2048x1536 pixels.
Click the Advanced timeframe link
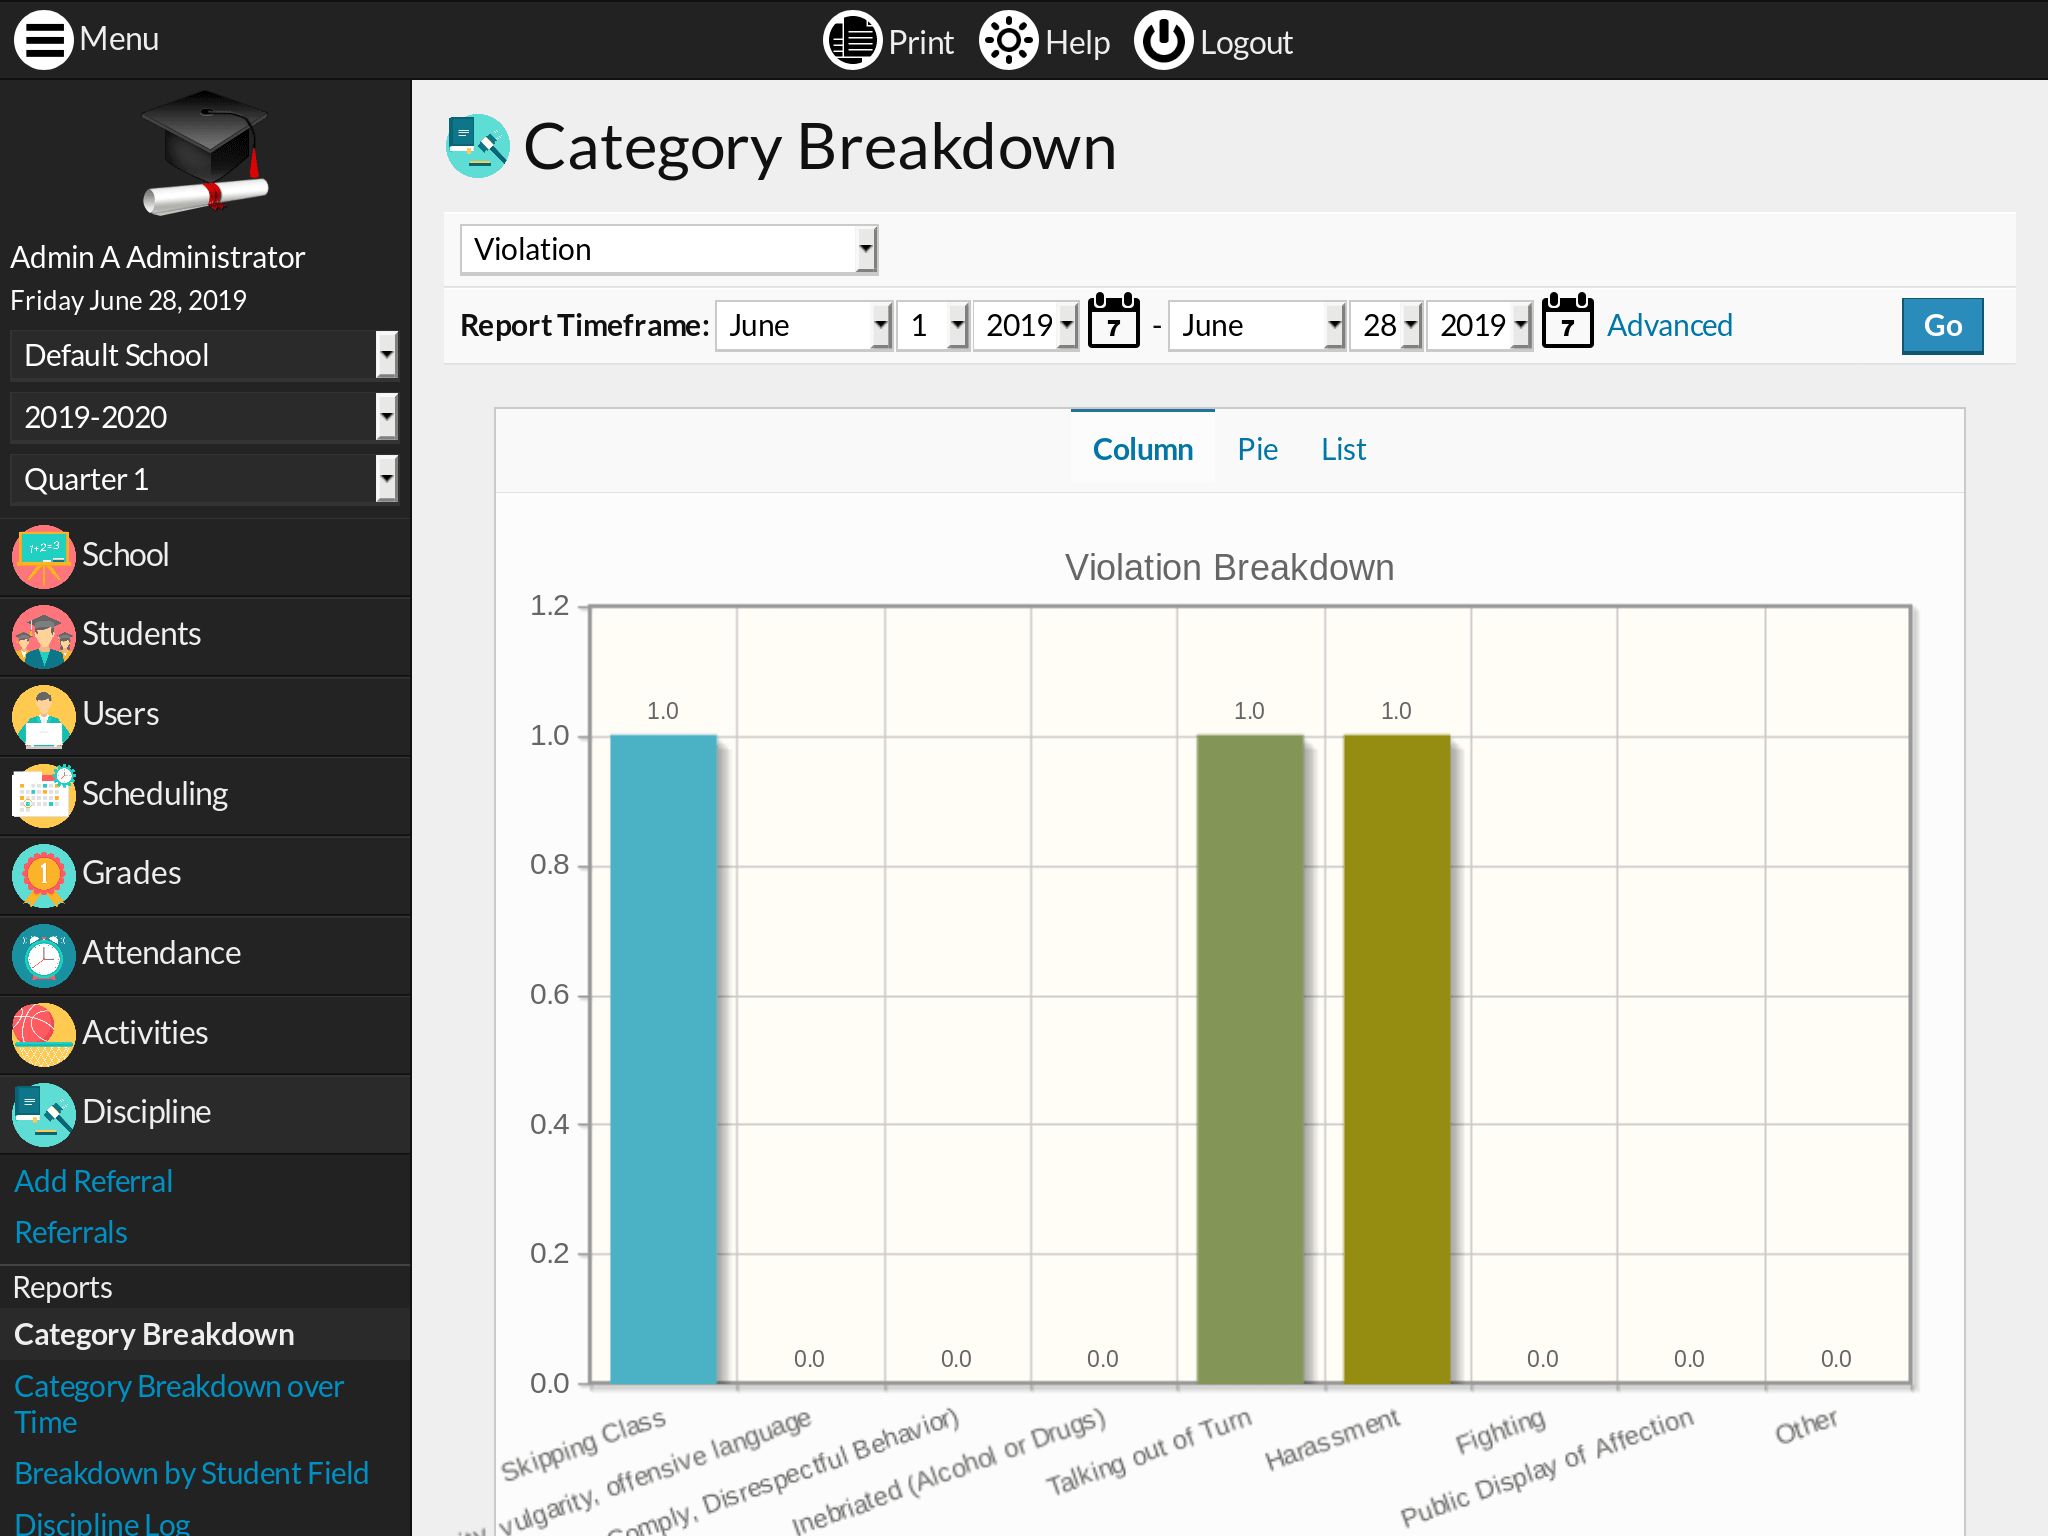(1669, 325)
